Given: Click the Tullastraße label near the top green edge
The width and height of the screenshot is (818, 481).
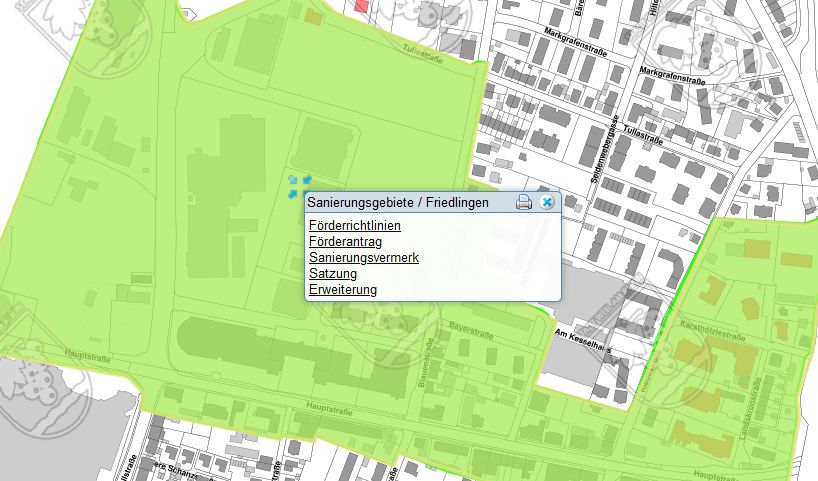Looking at the screenshot, I should pyautogui.click(x=420, y=48).
